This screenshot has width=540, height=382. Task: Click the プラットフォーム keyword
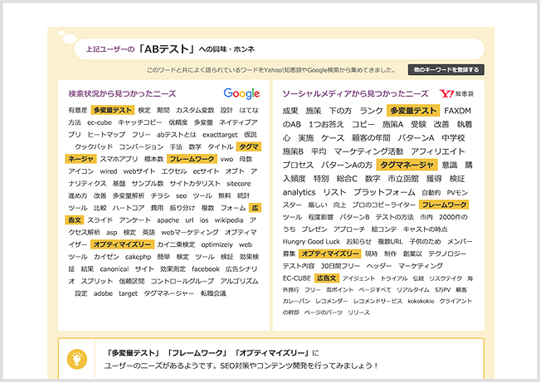click(384, 192)
